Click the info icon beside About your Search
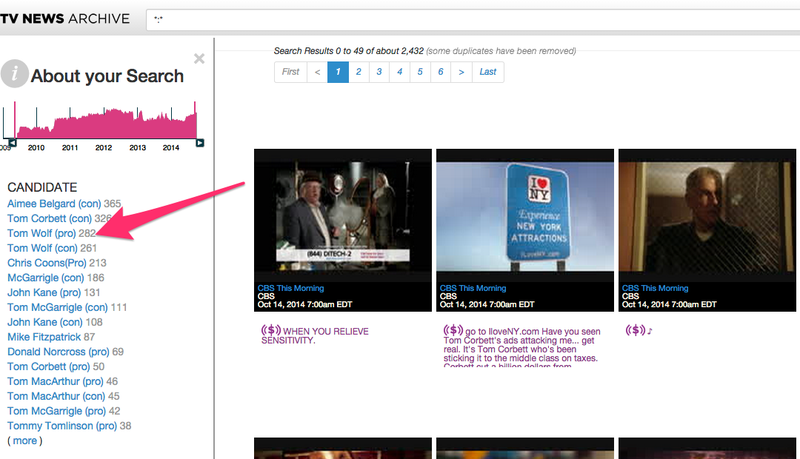 point(15,74)
